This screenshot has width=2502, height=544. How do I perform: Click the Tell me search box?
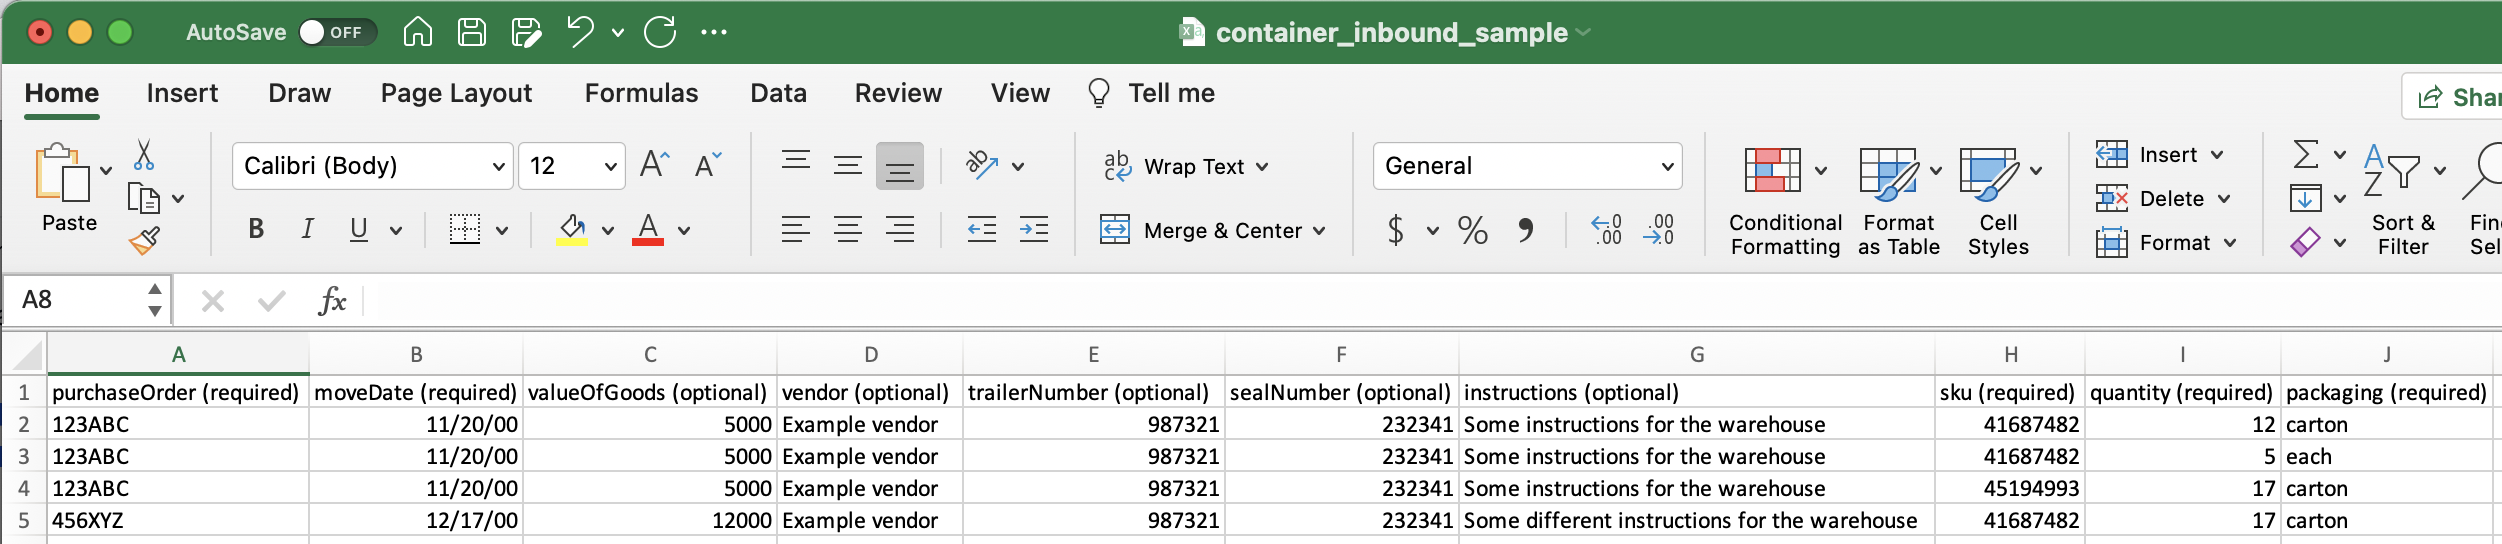[1152, 93]
